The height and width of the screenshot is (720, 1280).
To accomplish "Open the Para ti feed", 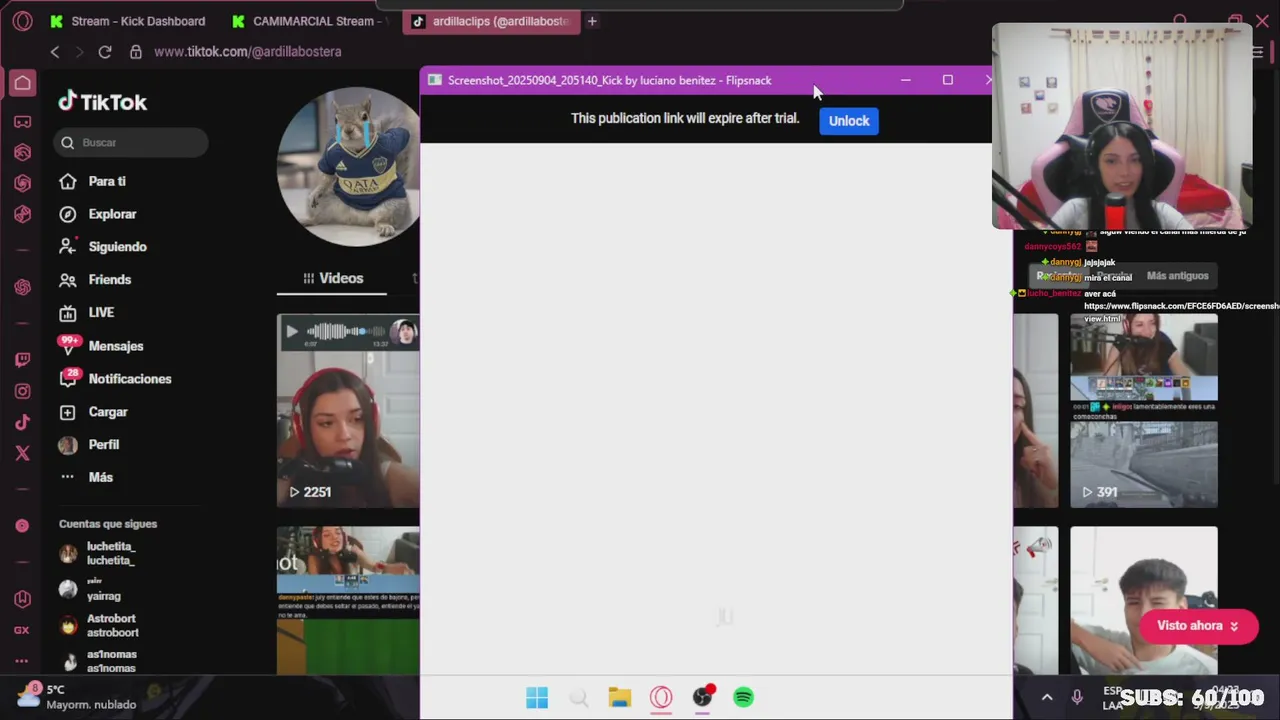I will [x=93, y=181].
